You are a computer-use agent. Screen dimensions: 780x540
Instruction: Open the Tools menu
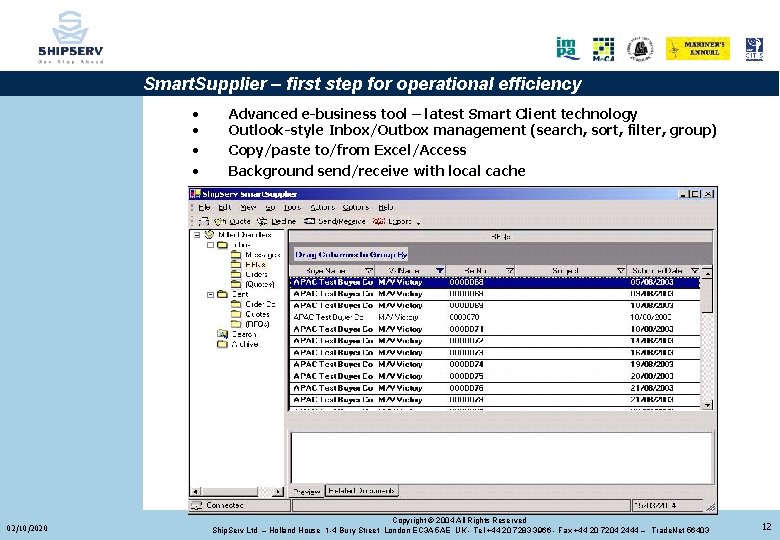click(292, 207)
